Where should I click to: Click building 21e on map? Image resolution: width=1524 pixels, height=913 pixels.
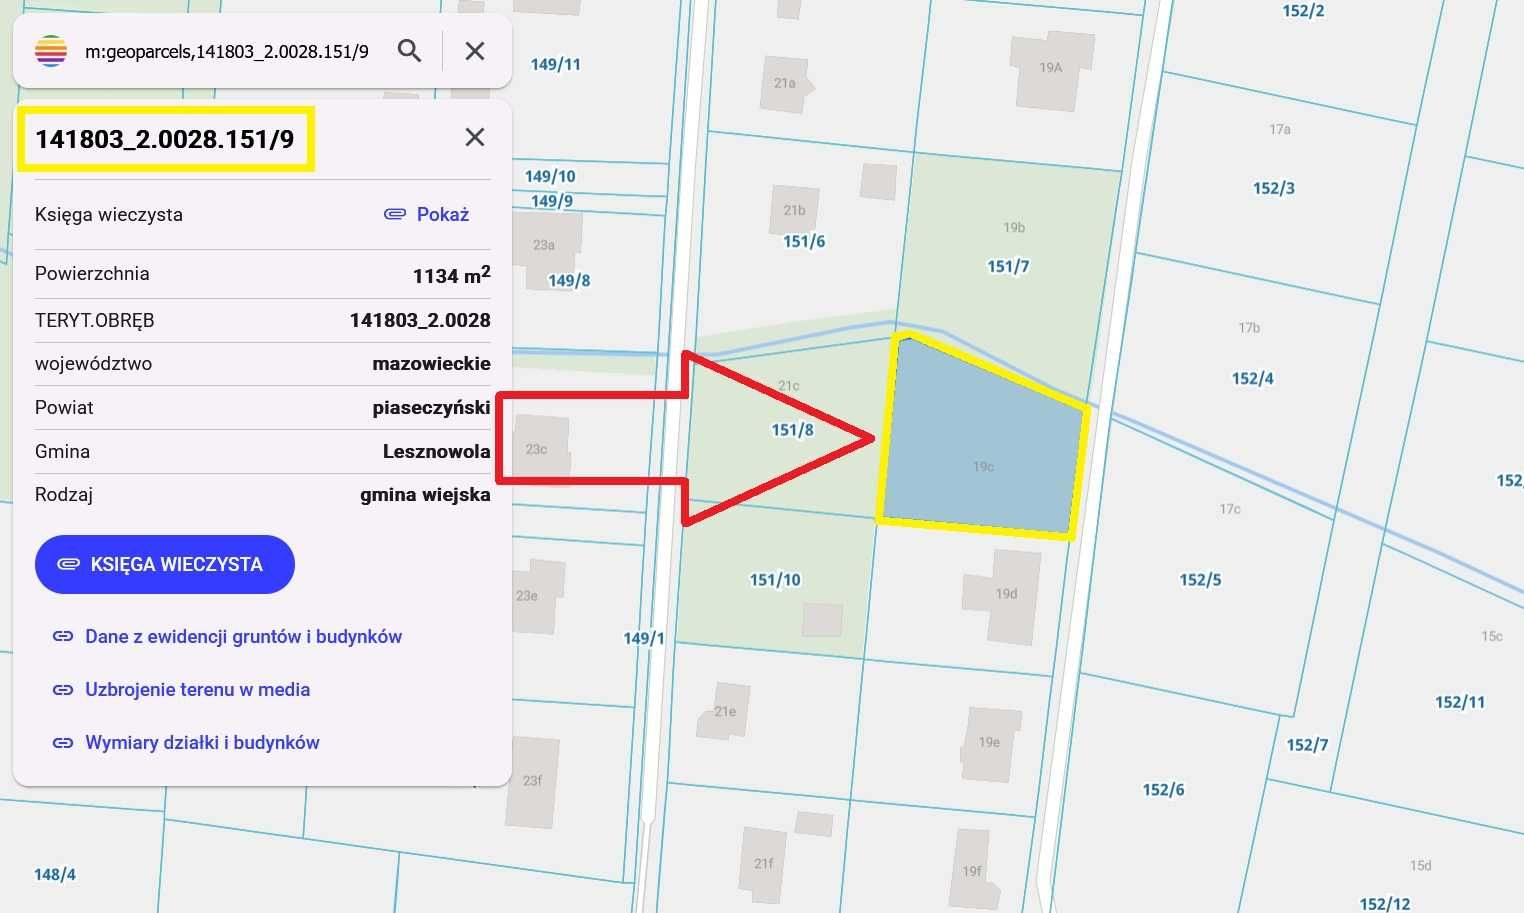[724, 711]
